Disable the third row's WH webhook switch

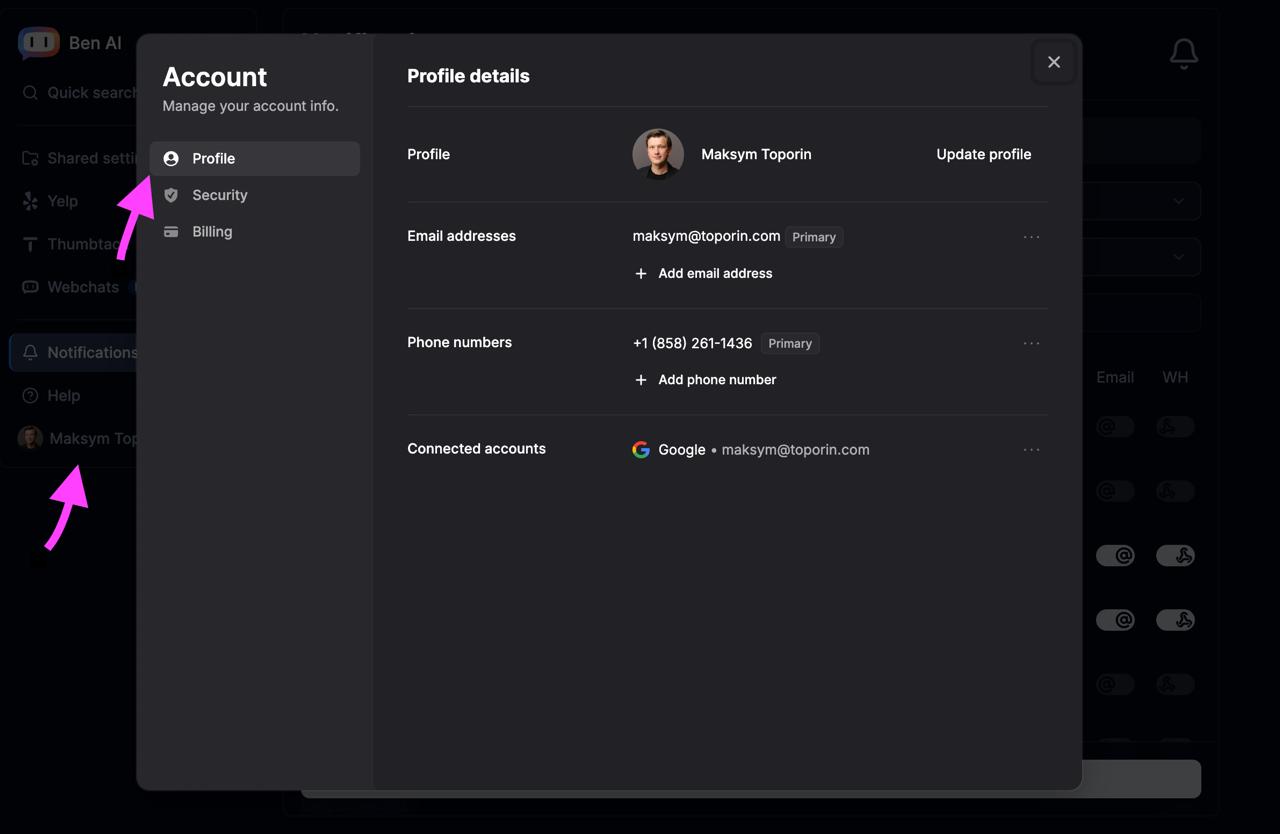pyautogui.click(x=1175, y=555)
